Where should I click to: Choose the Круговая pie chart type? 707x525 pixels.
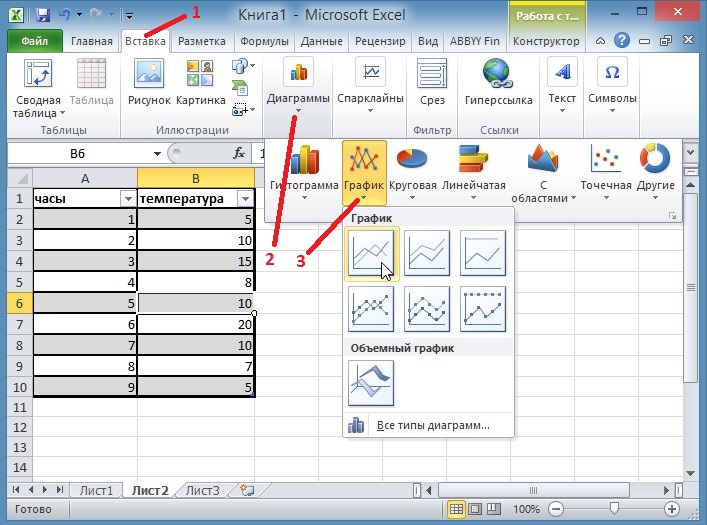pos(412,172)
